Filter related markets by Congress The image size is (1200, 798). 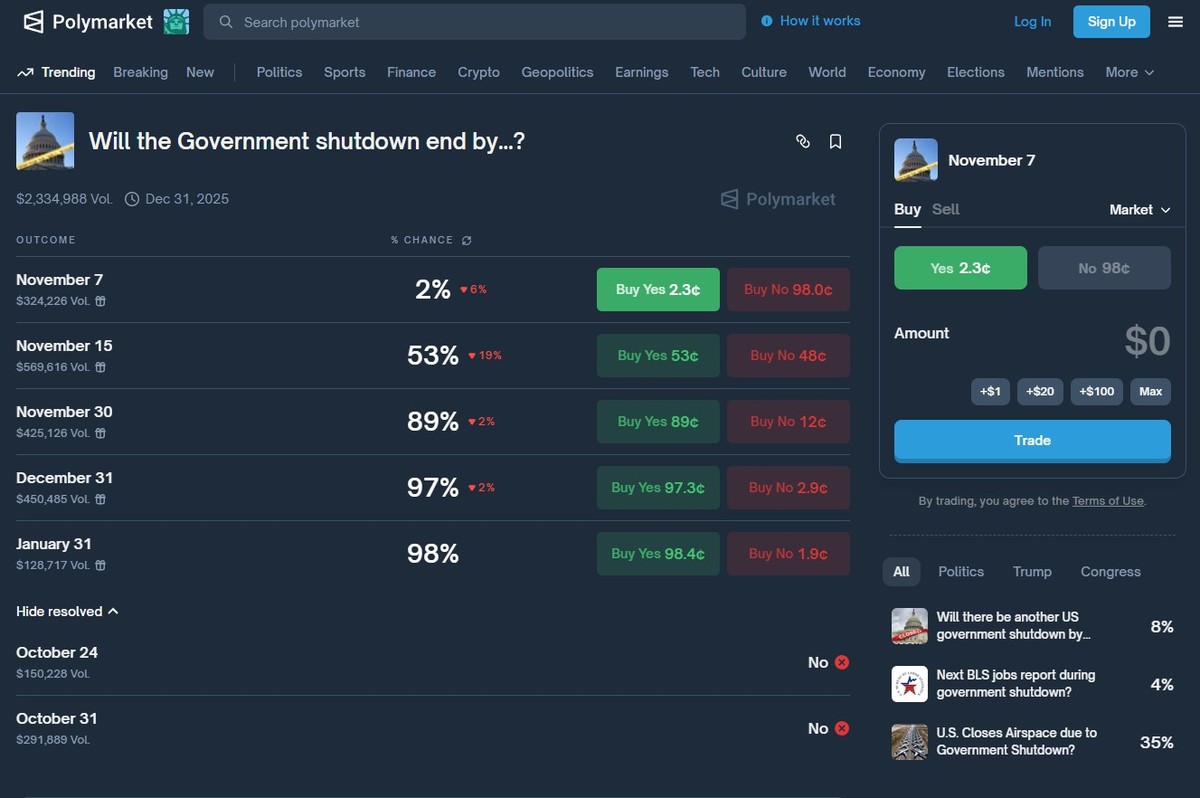coord(1110,571)
